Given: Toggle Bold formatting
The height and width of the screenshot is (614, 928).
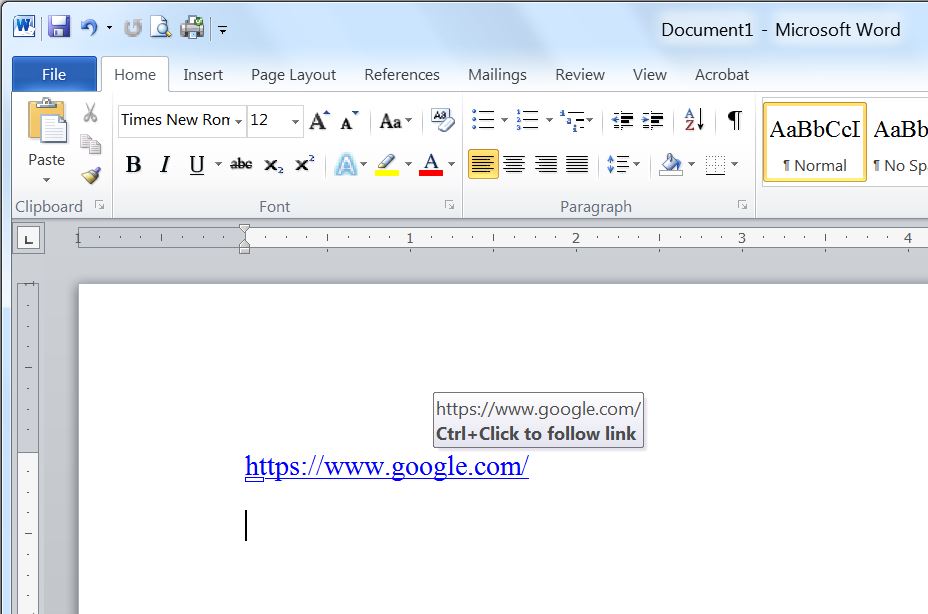Looking at the screenshot, I should coord(134,164).
